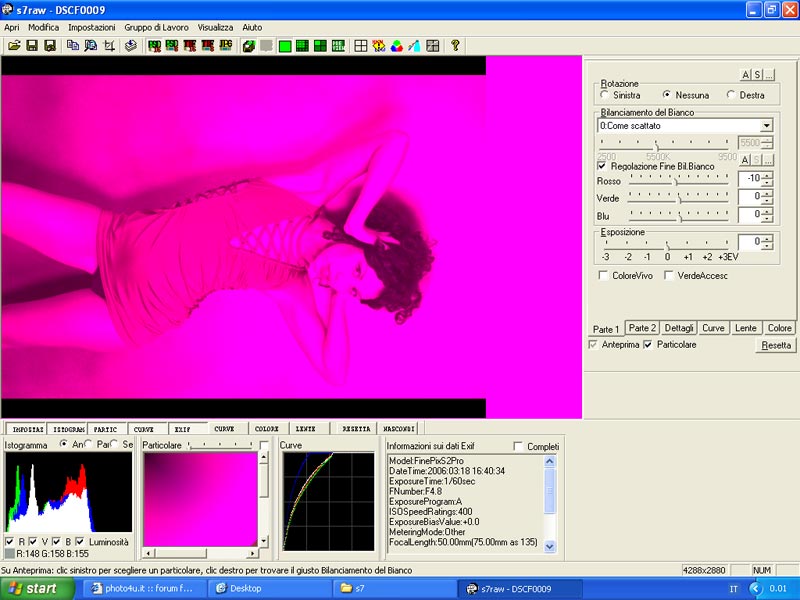This screenshot has width=800, height=600.
Task: Click Particolare preview vertical scroll up arrow
Action: point(264,457)
